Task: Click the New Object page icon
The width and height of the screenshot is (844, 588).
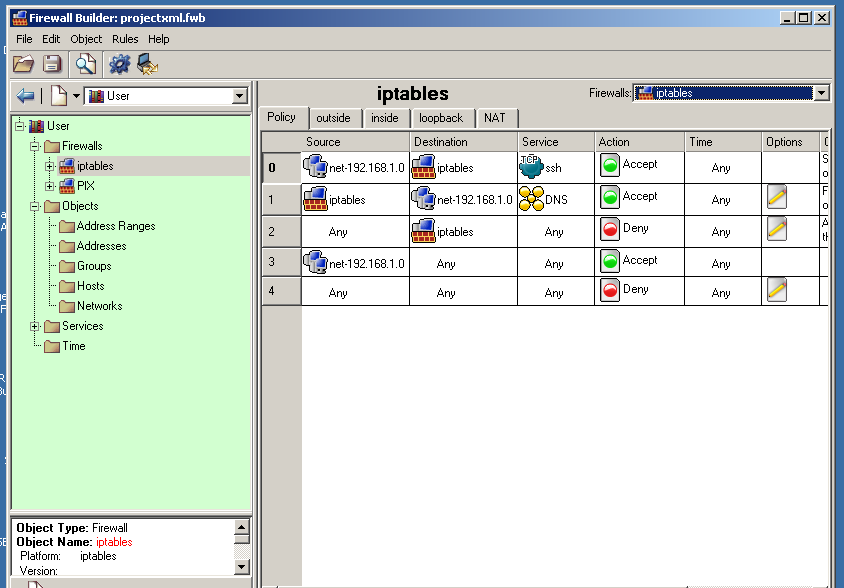Action: tap(59, 96)
